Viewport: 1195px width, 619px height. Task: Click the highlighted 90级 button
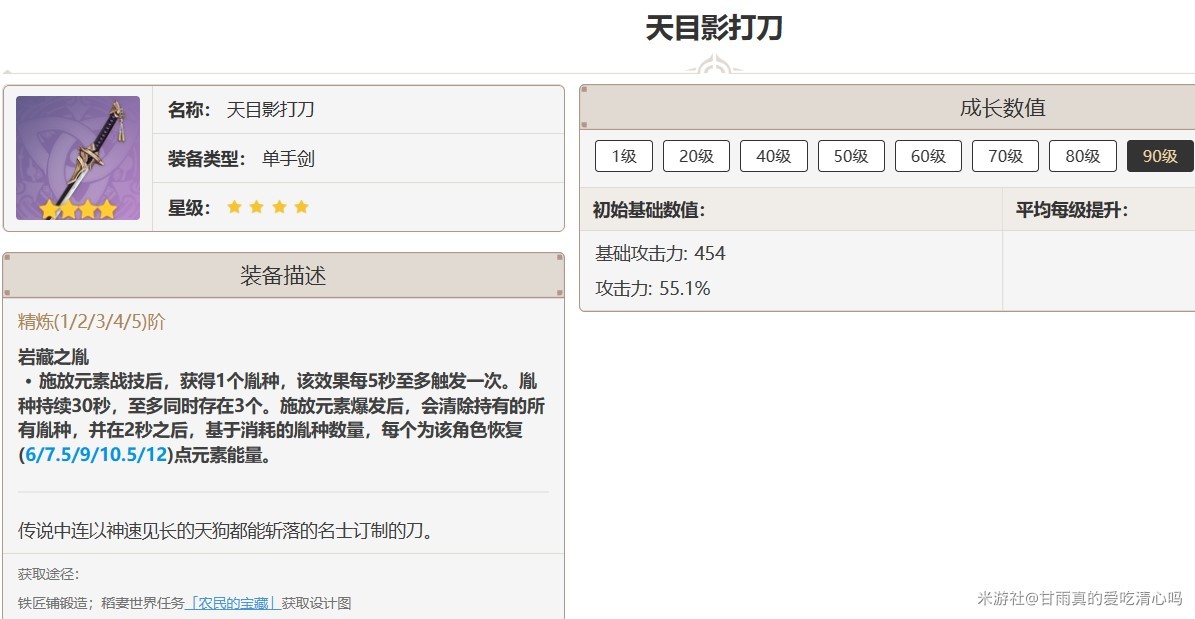[x=1160, y=156]
